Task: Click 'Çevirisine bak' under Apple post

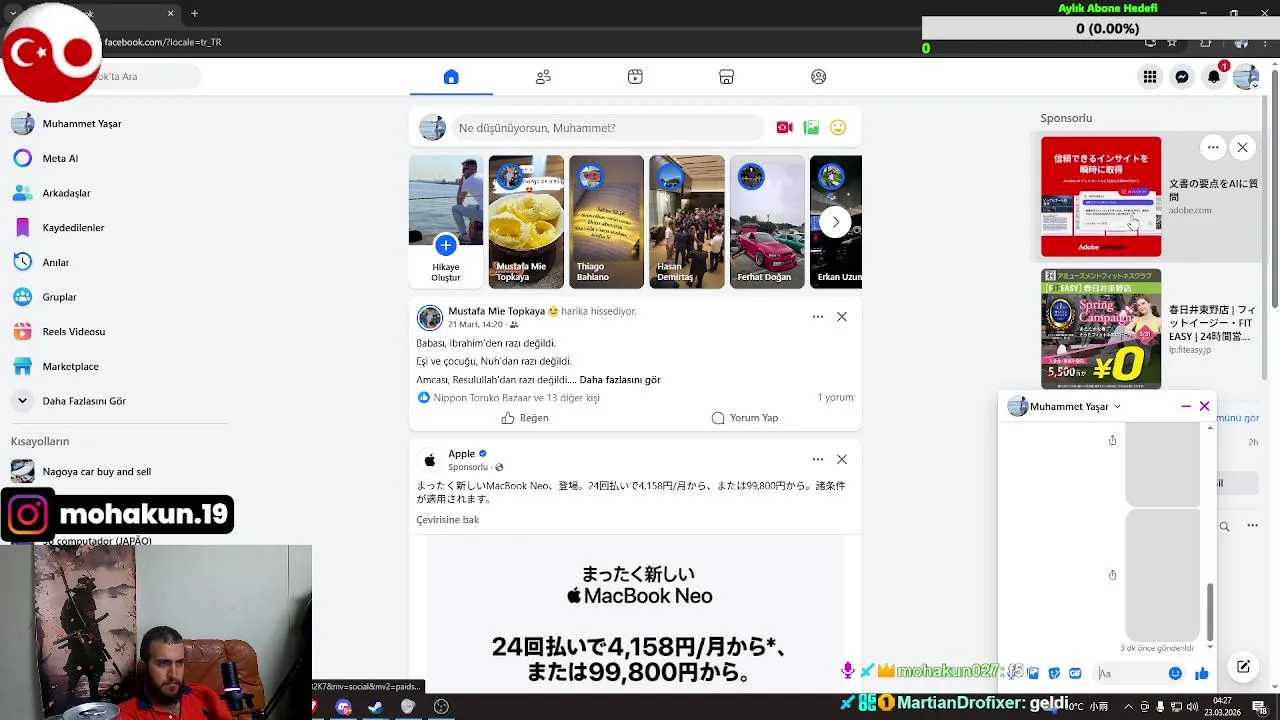Action: click(x=447, y=520)
